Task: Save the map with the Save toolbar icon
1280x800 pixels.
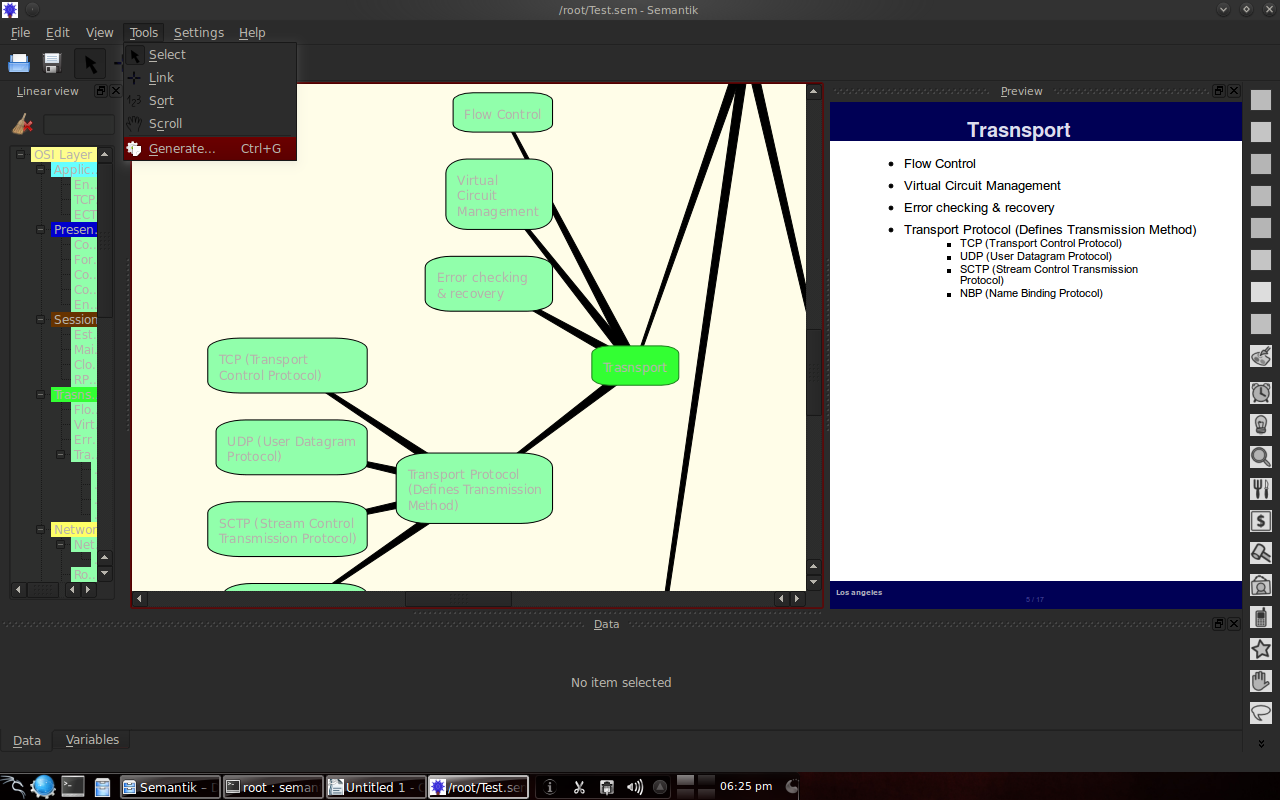Action: coord(50,62)
